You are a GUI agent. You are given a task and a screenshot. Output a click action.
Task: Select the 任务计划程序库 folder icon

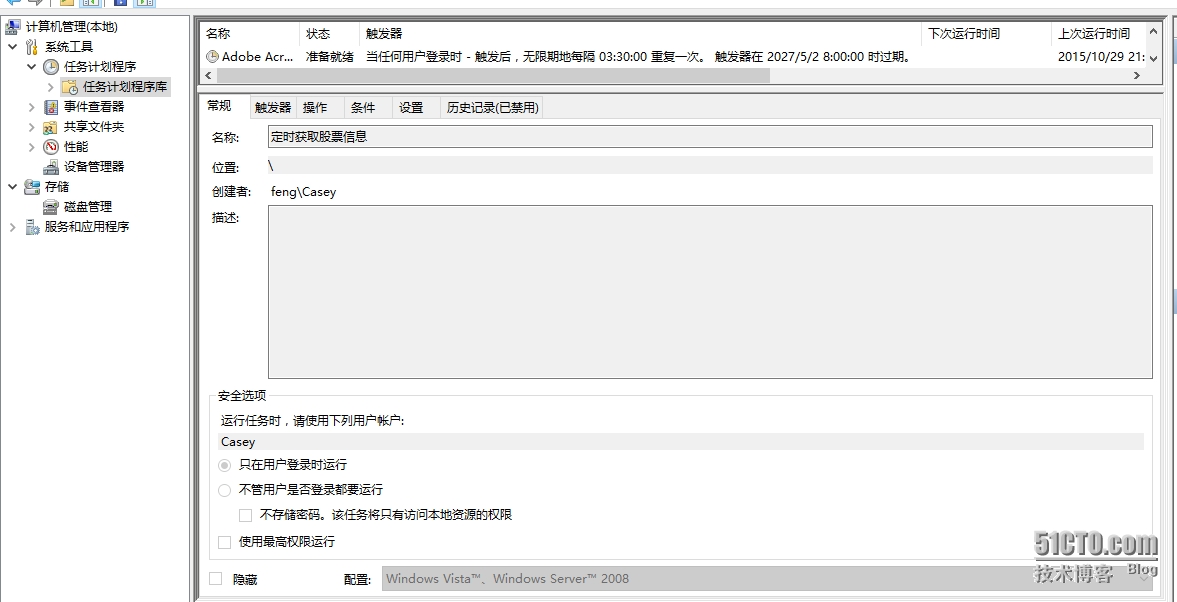click(70, 87)
